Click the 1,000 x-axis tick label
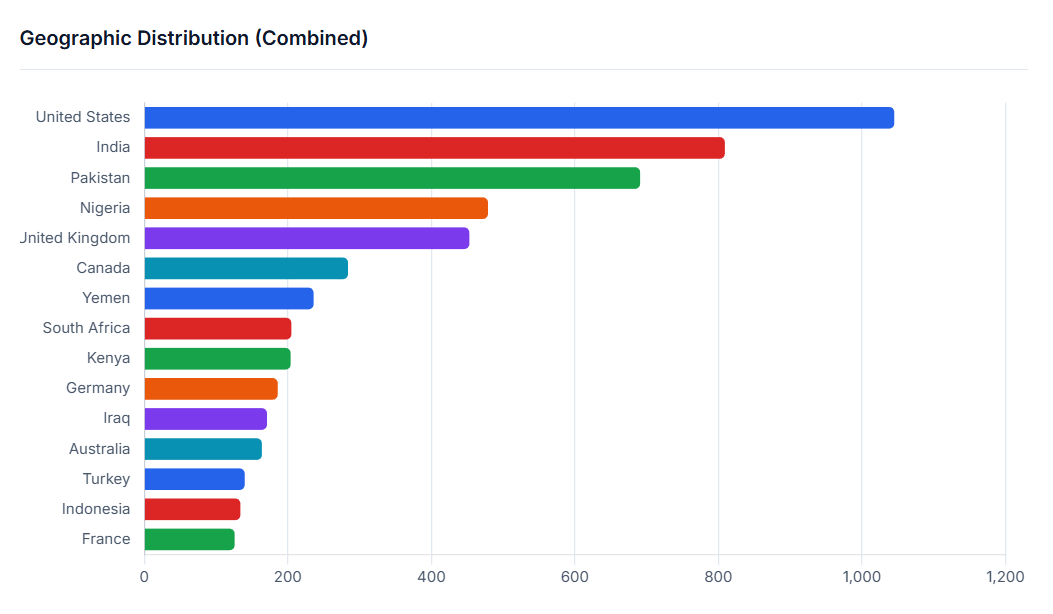This screenshot has height=614, width=1053. [861, 577]
